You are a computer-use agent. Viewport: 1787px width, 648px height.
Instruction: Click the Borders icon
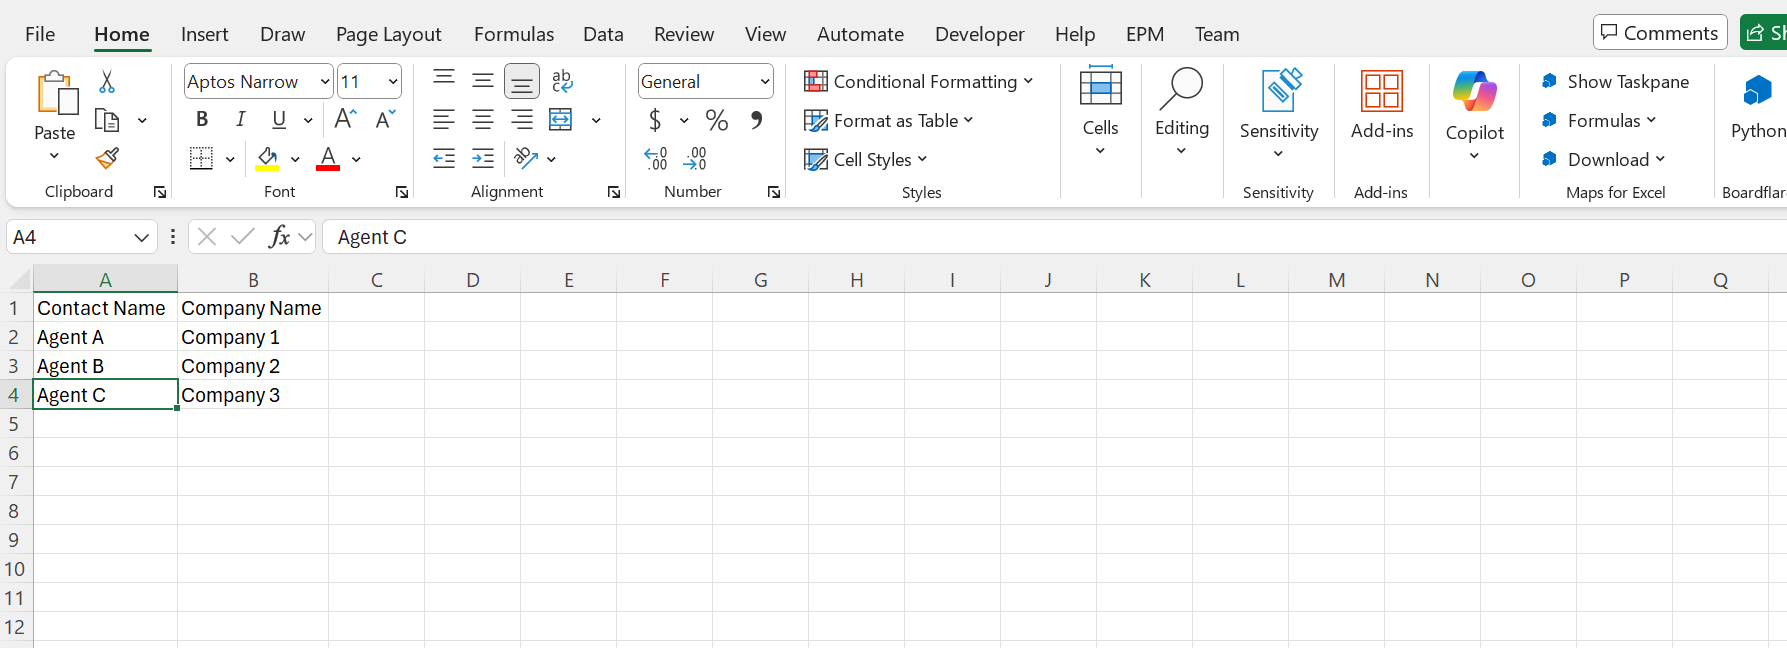[x=201, y=158]
